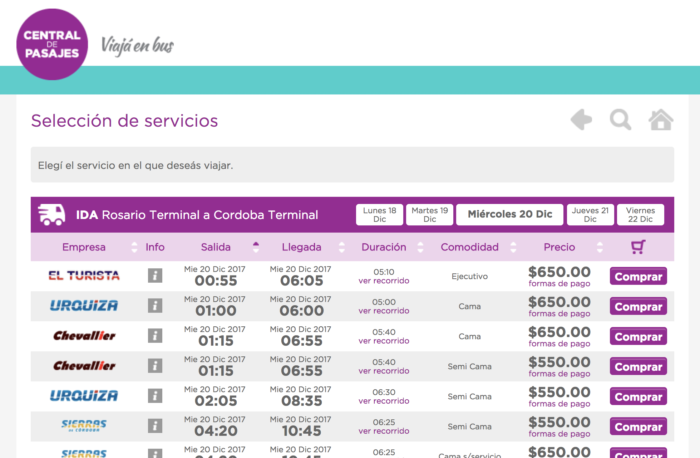700x458 pixels.
Task: Click info icon for Chevallier Cama service
Action: coord(155,336)
